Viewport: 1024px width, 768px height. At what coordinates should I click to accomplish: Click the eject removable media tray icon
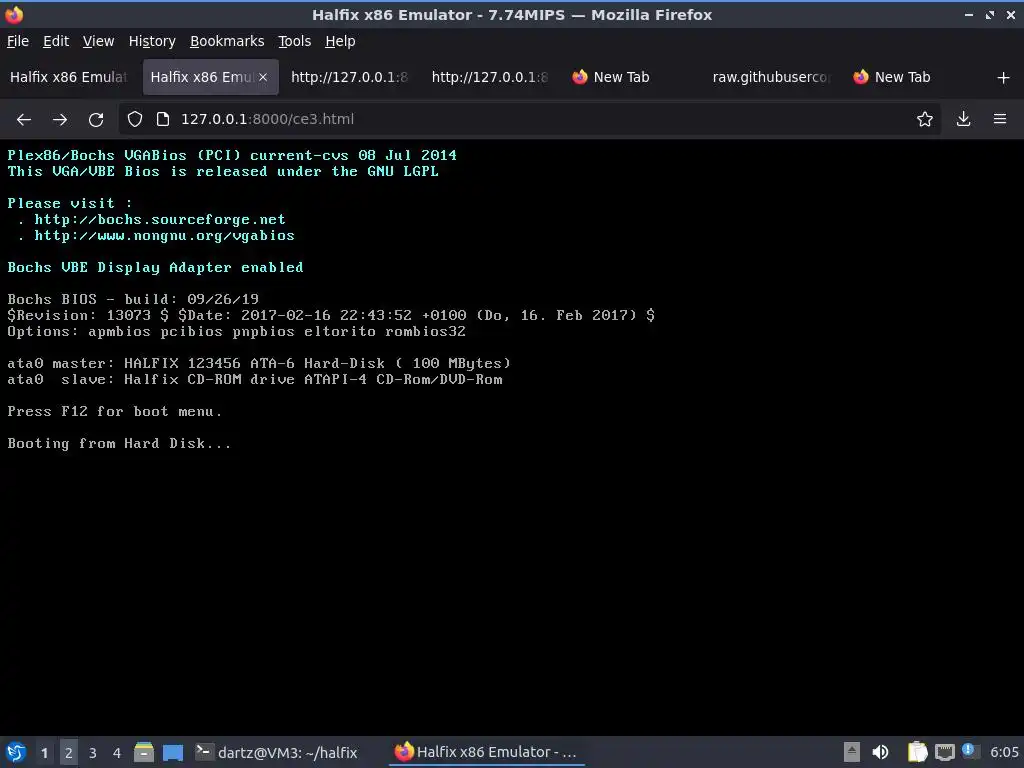pos(852,752)
